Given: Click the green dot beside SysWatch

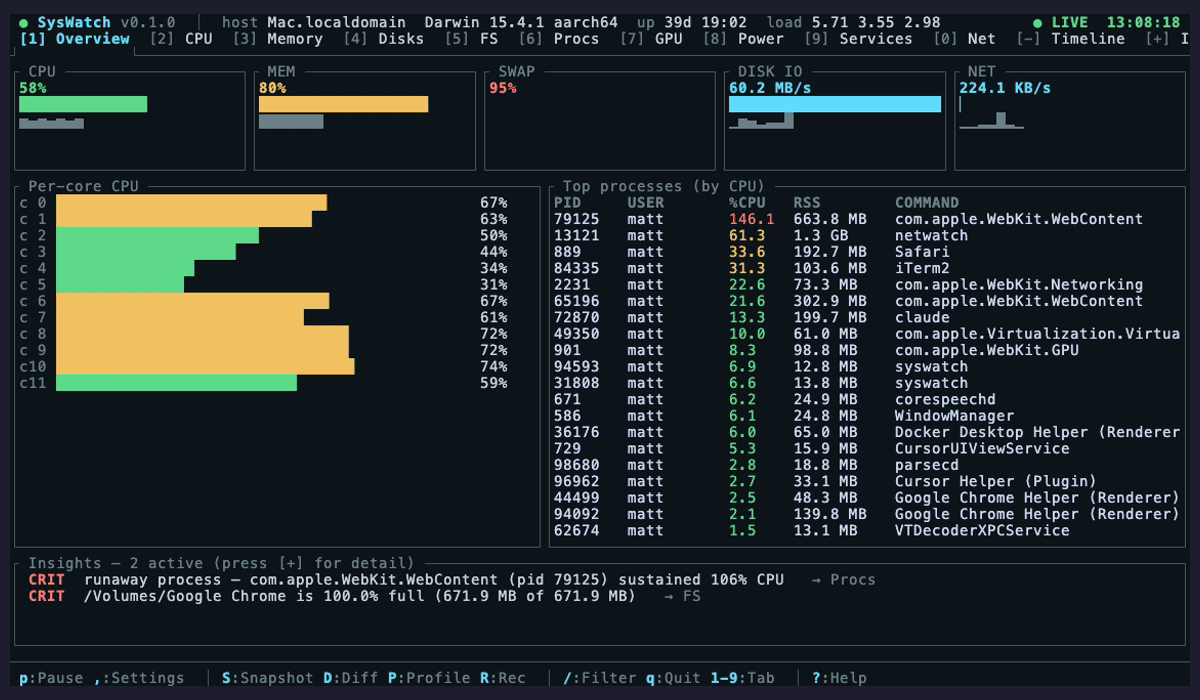Looking at the screenshot, I should (24, 22).
